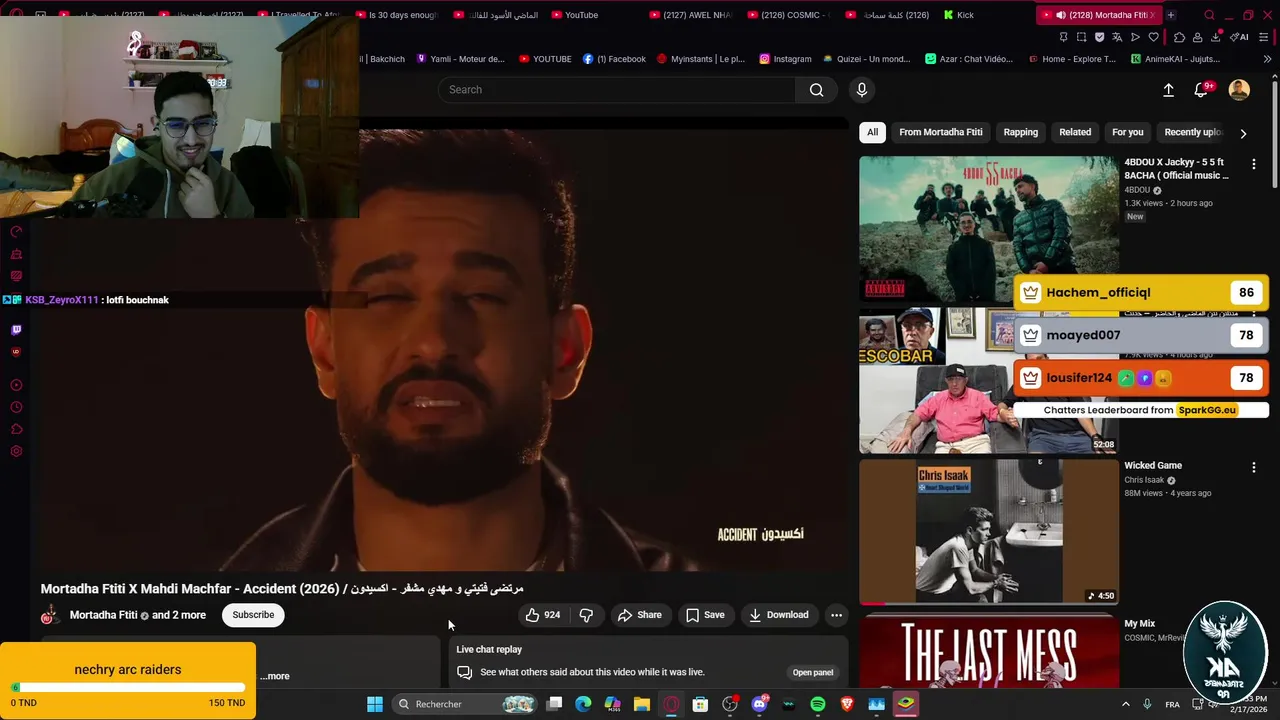Click the Windows taskbar Rechercher search box

[x=465, y=704]
